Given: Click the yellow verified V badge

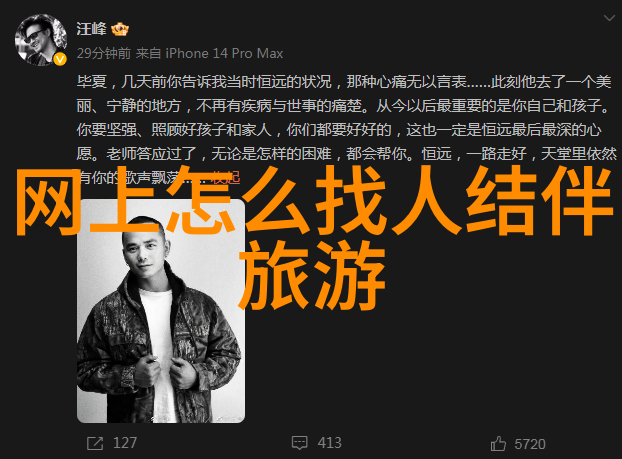Looking at the screenshot, I should 60,59.
